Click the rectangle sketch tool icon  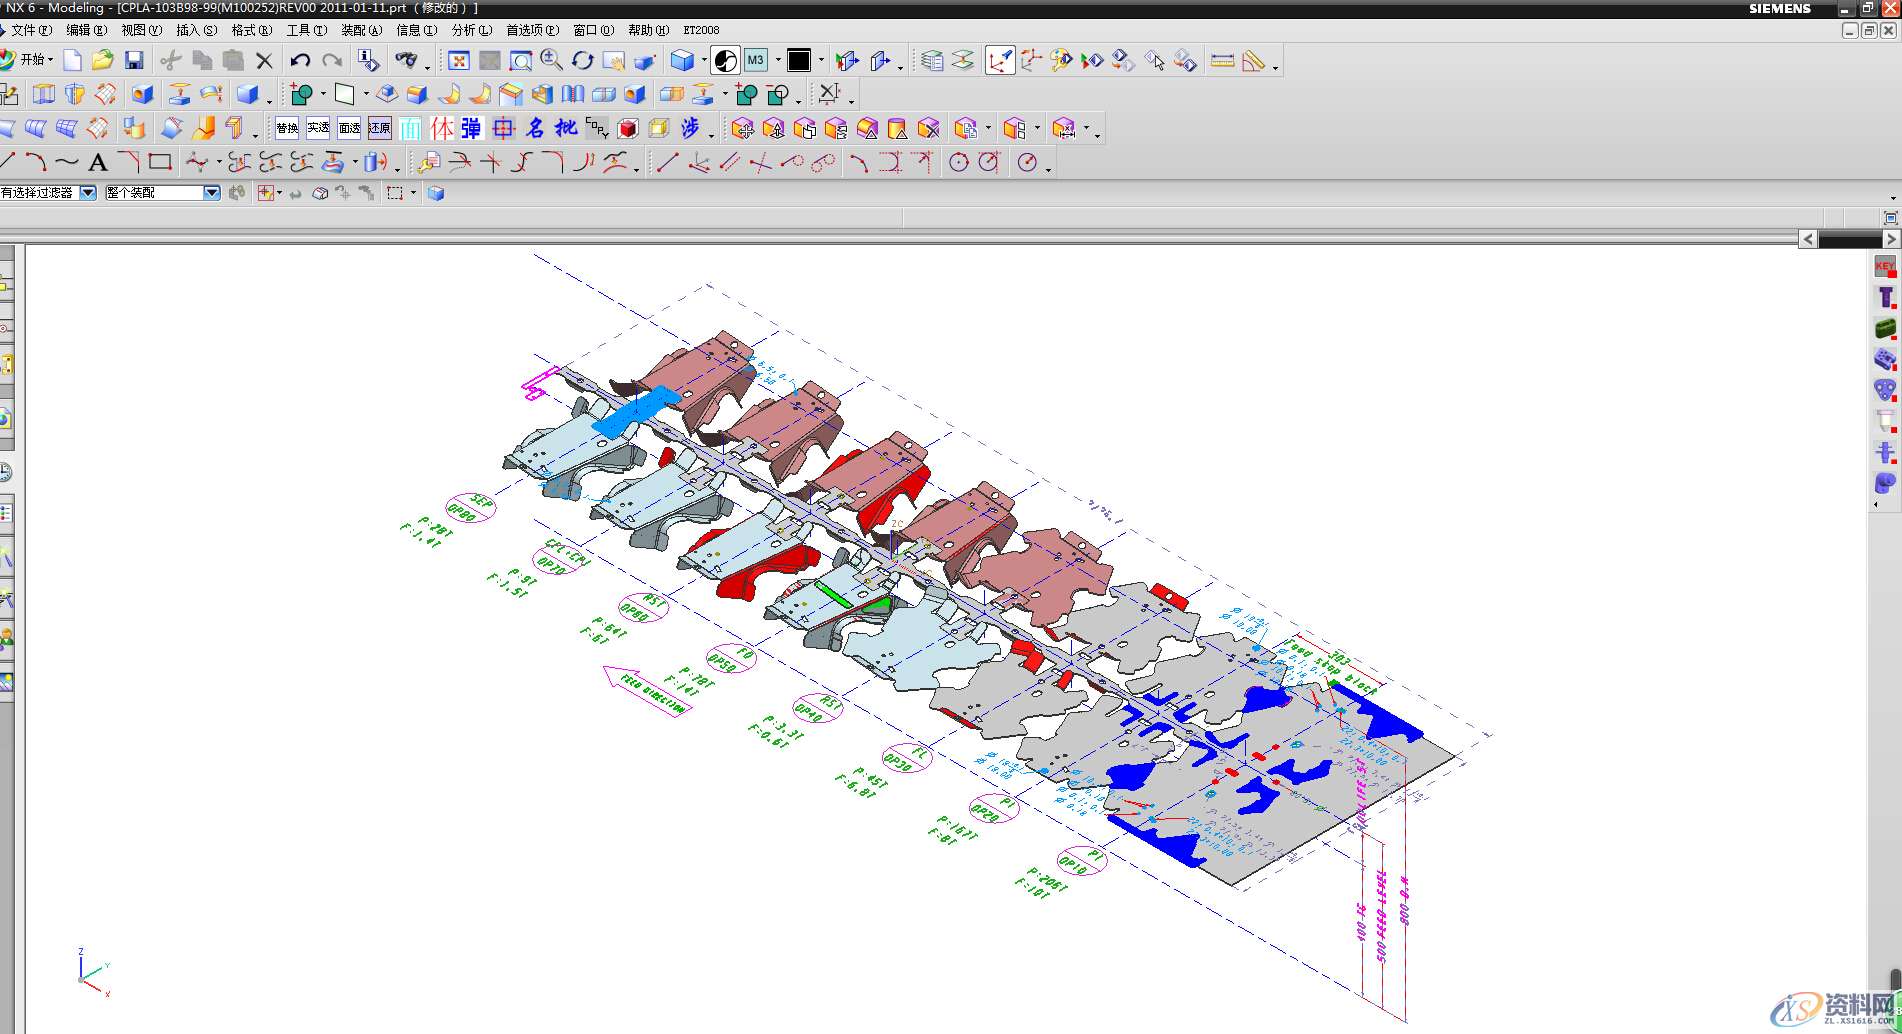coord(160,162)
